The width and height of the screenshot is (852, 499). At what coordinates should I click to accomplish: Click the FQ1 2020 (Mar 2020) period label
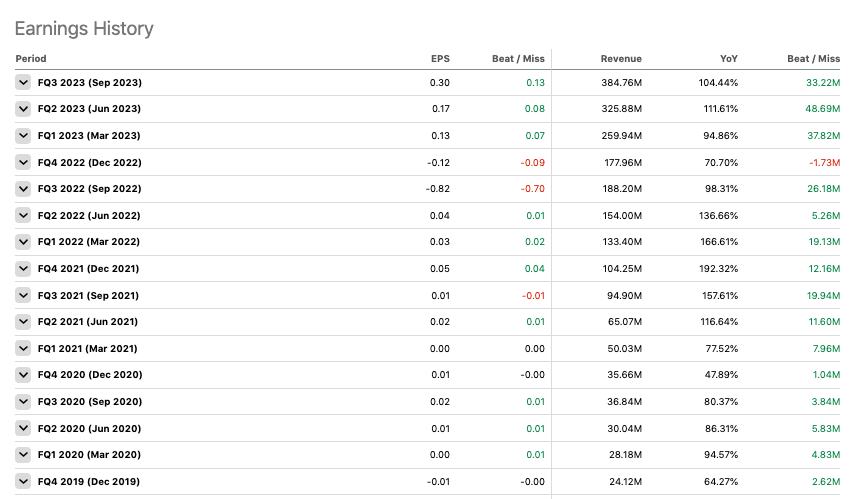pyautogui.click(x=89, y=455)
